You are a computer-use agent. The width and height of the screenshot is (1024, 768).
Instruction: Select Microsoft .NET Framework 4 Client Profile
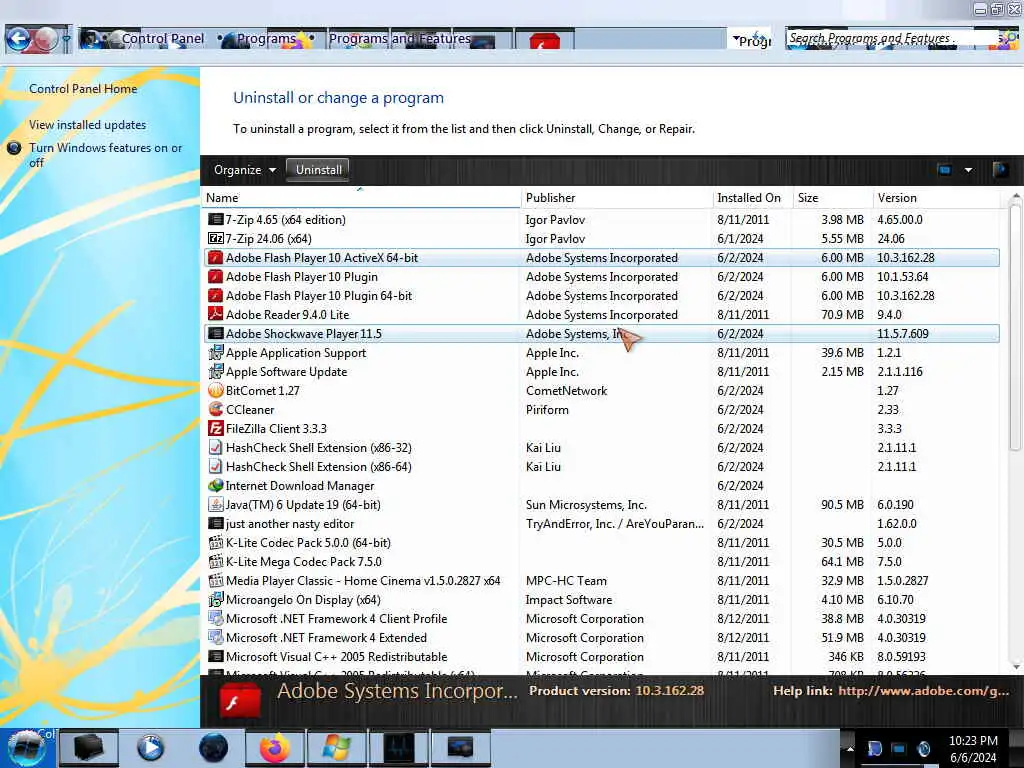(601, 618)
